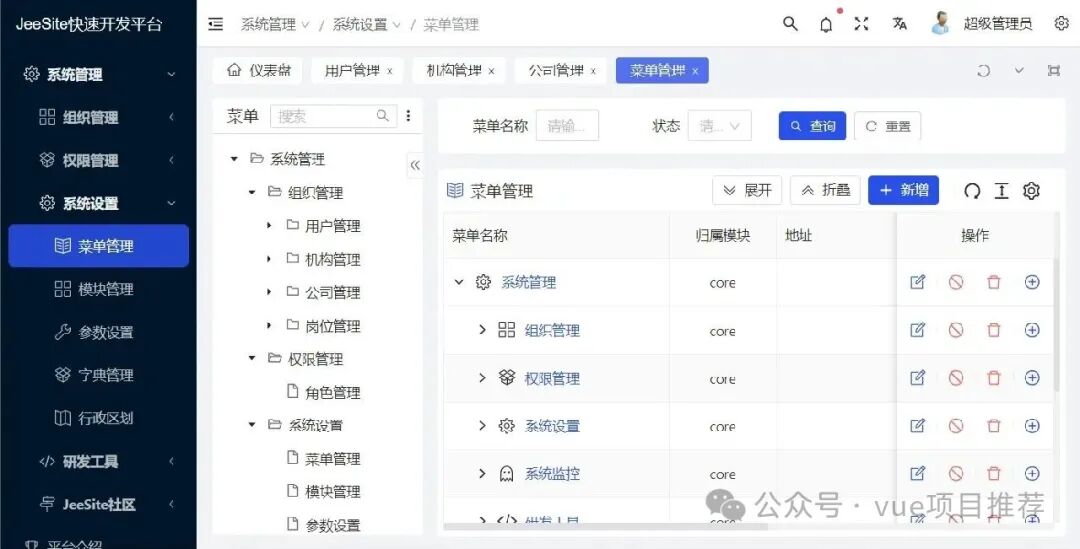The height and width of the screenshot is (549, 1080).
Task: Focus the menu tree 搜索 box
Action: point(333,116)
